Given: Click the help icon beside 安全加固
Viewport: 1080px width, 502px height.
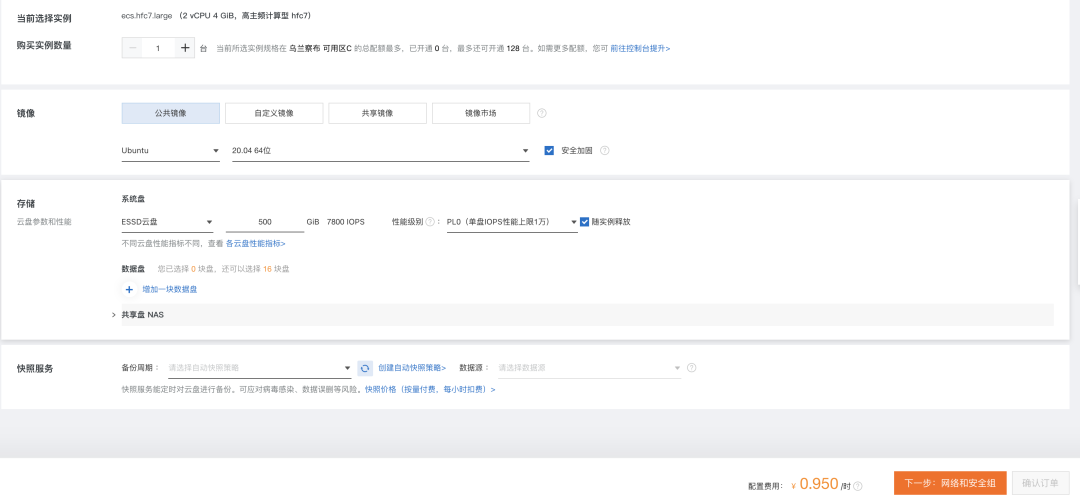Looking at the screenshot, I should (x=605, y=151).
